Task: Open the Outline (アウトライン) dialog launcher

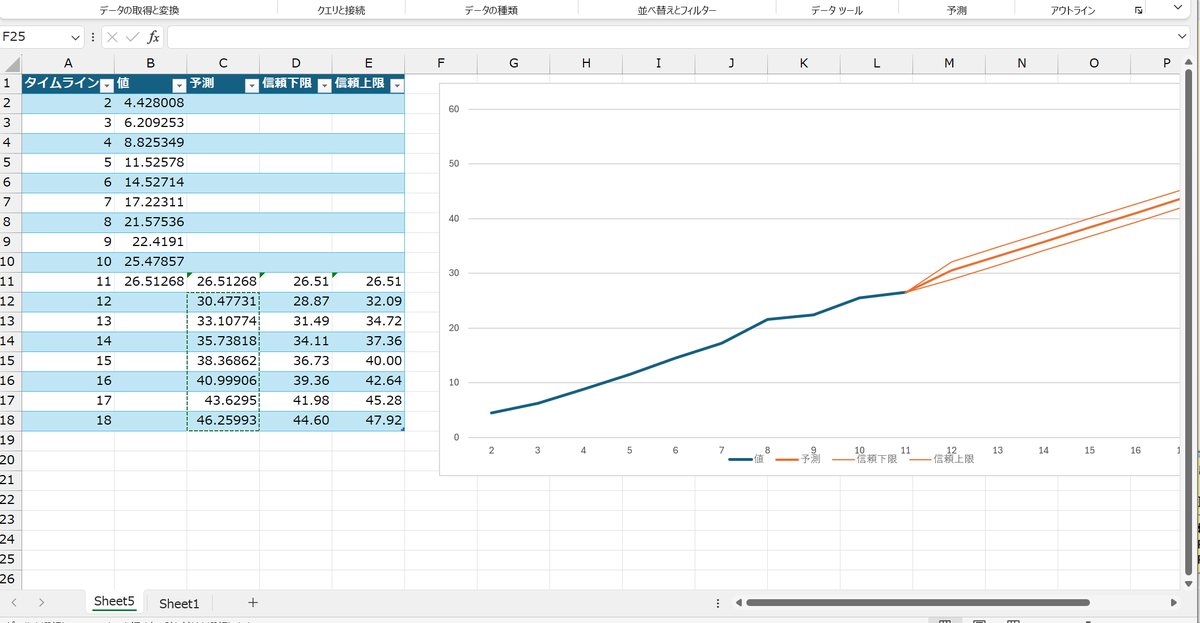Action: coord(1139,10)
